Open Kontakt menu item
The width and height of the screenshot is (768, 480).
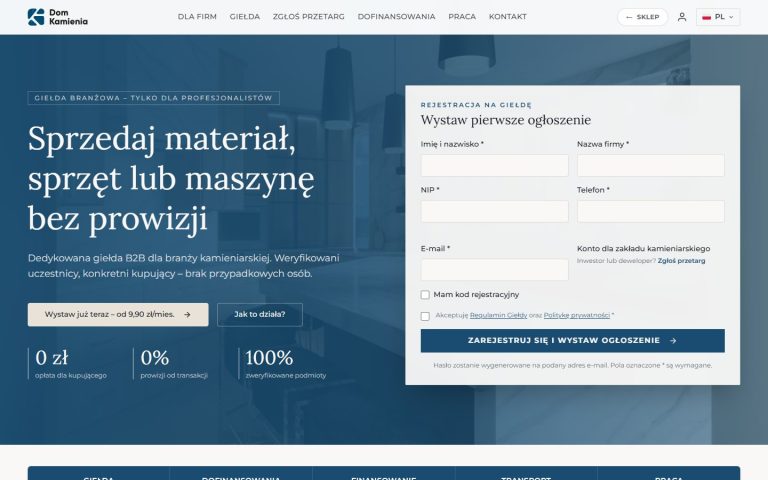point(507,17)
